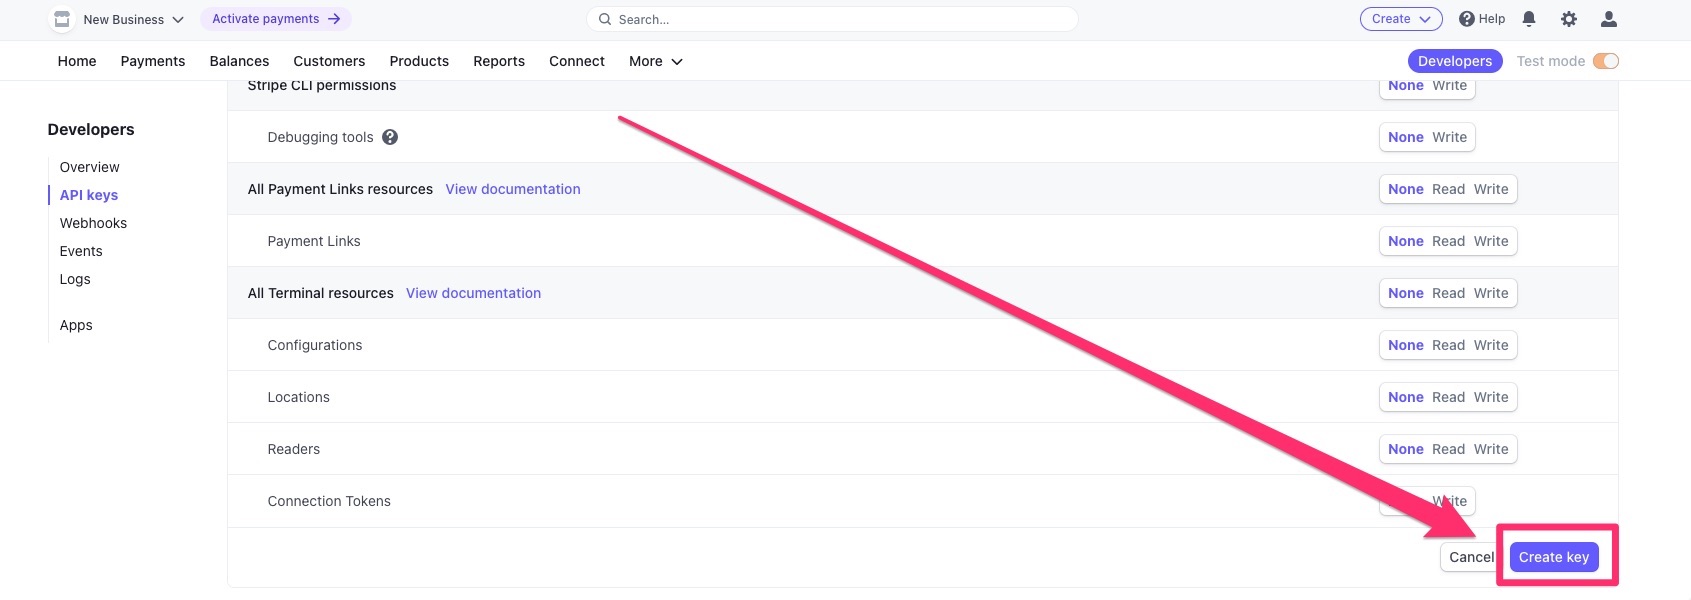This screenshot has width=1691, height=600.
Task: Set Locations permission to None
Action: point(1405,397)
